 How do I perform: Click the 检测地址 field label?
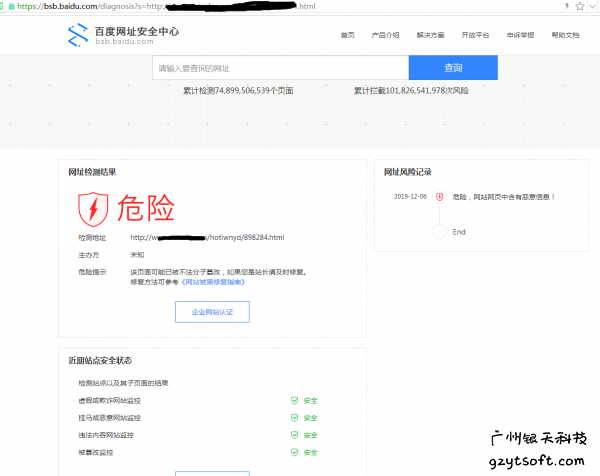pyautogui.click(x=92, y=238)
